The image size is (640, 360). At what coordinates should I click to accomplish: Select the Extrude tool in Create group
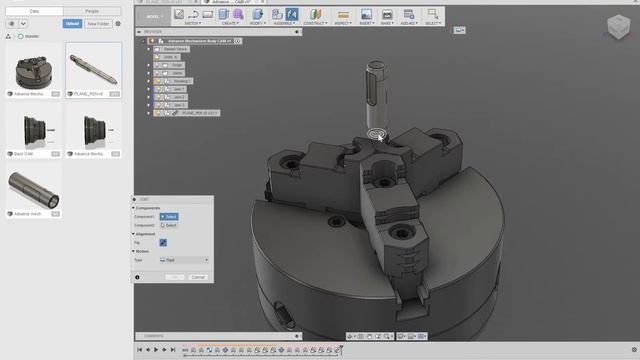(223, 14)
